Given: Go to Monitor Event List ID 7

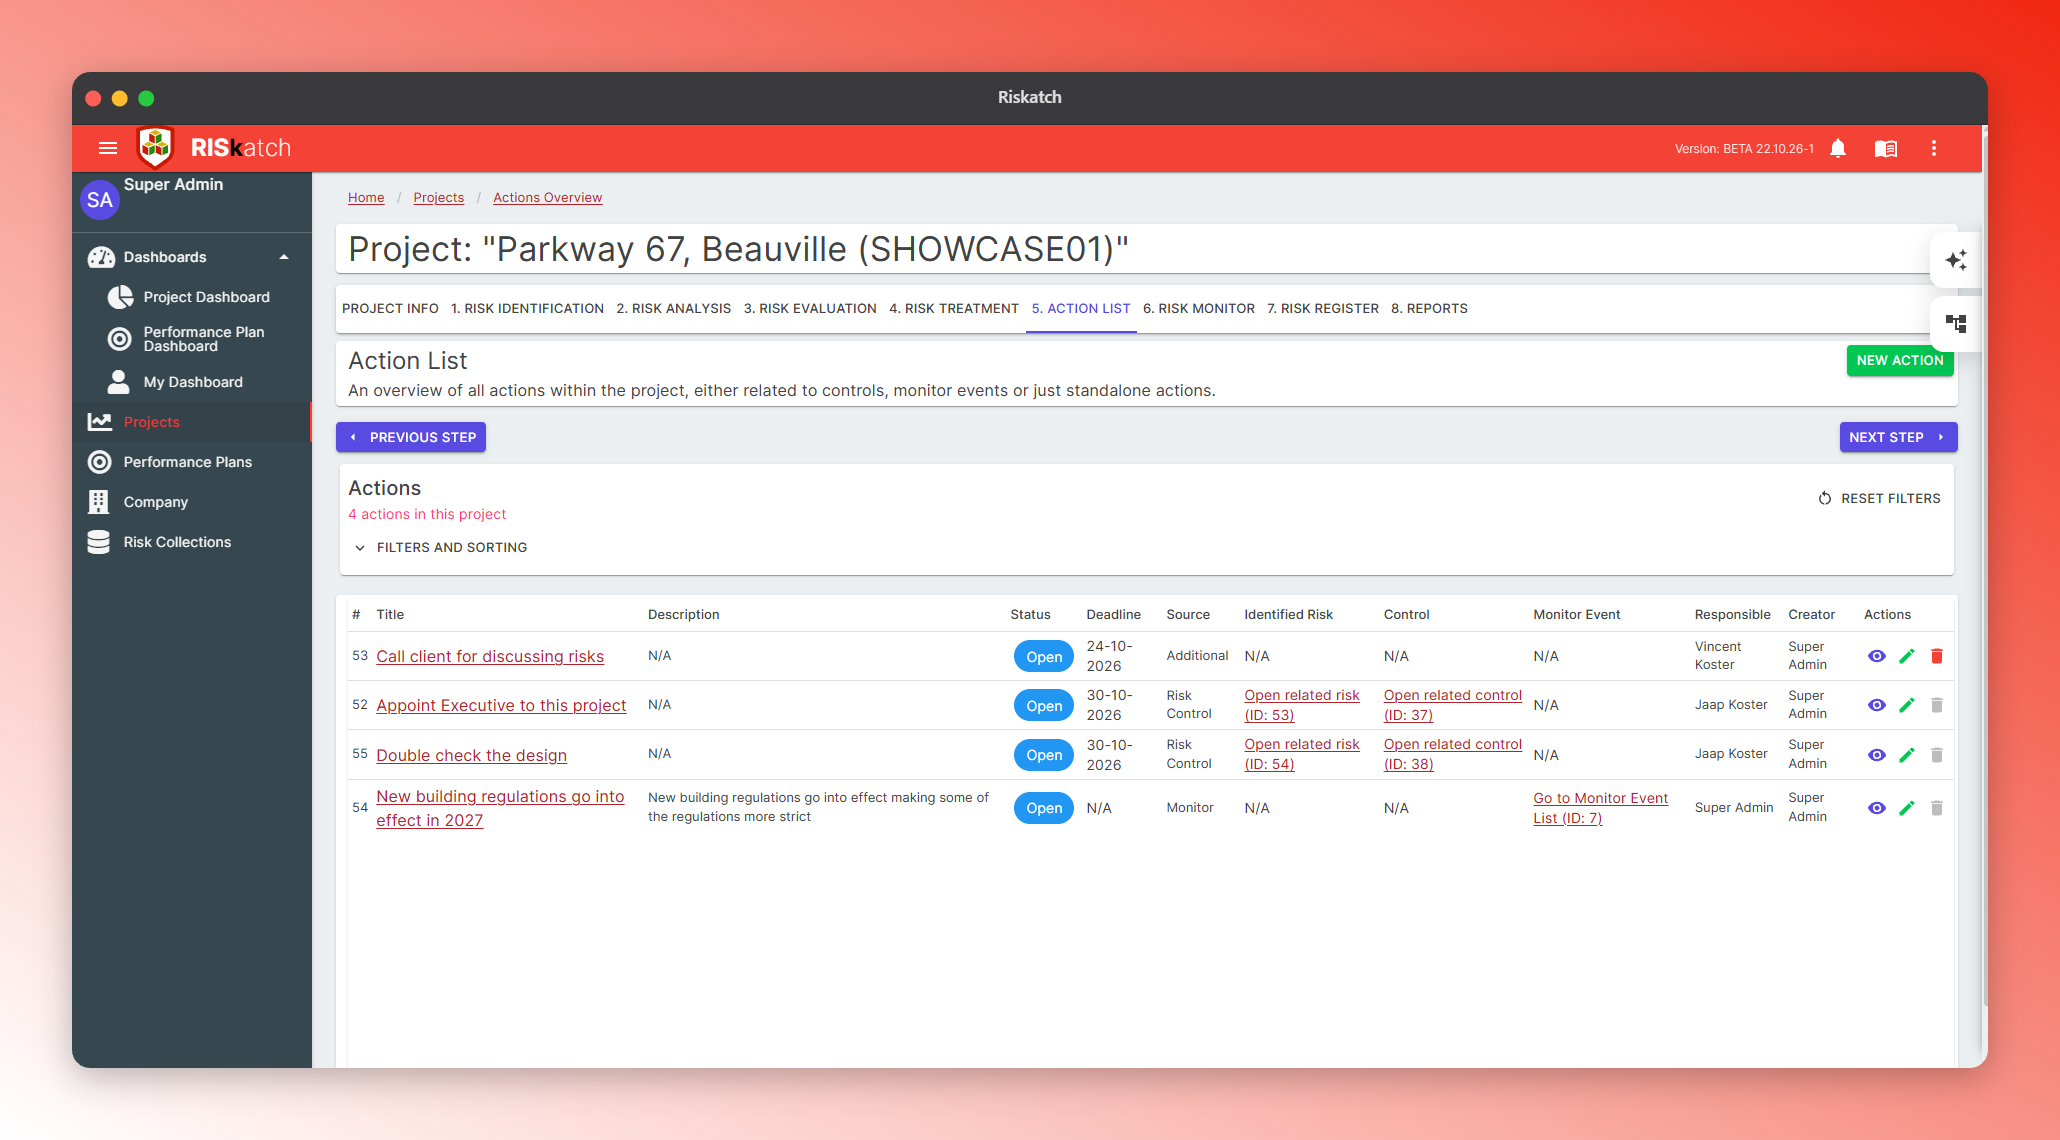Looking at the screenshot, I should pos(1600,808).
